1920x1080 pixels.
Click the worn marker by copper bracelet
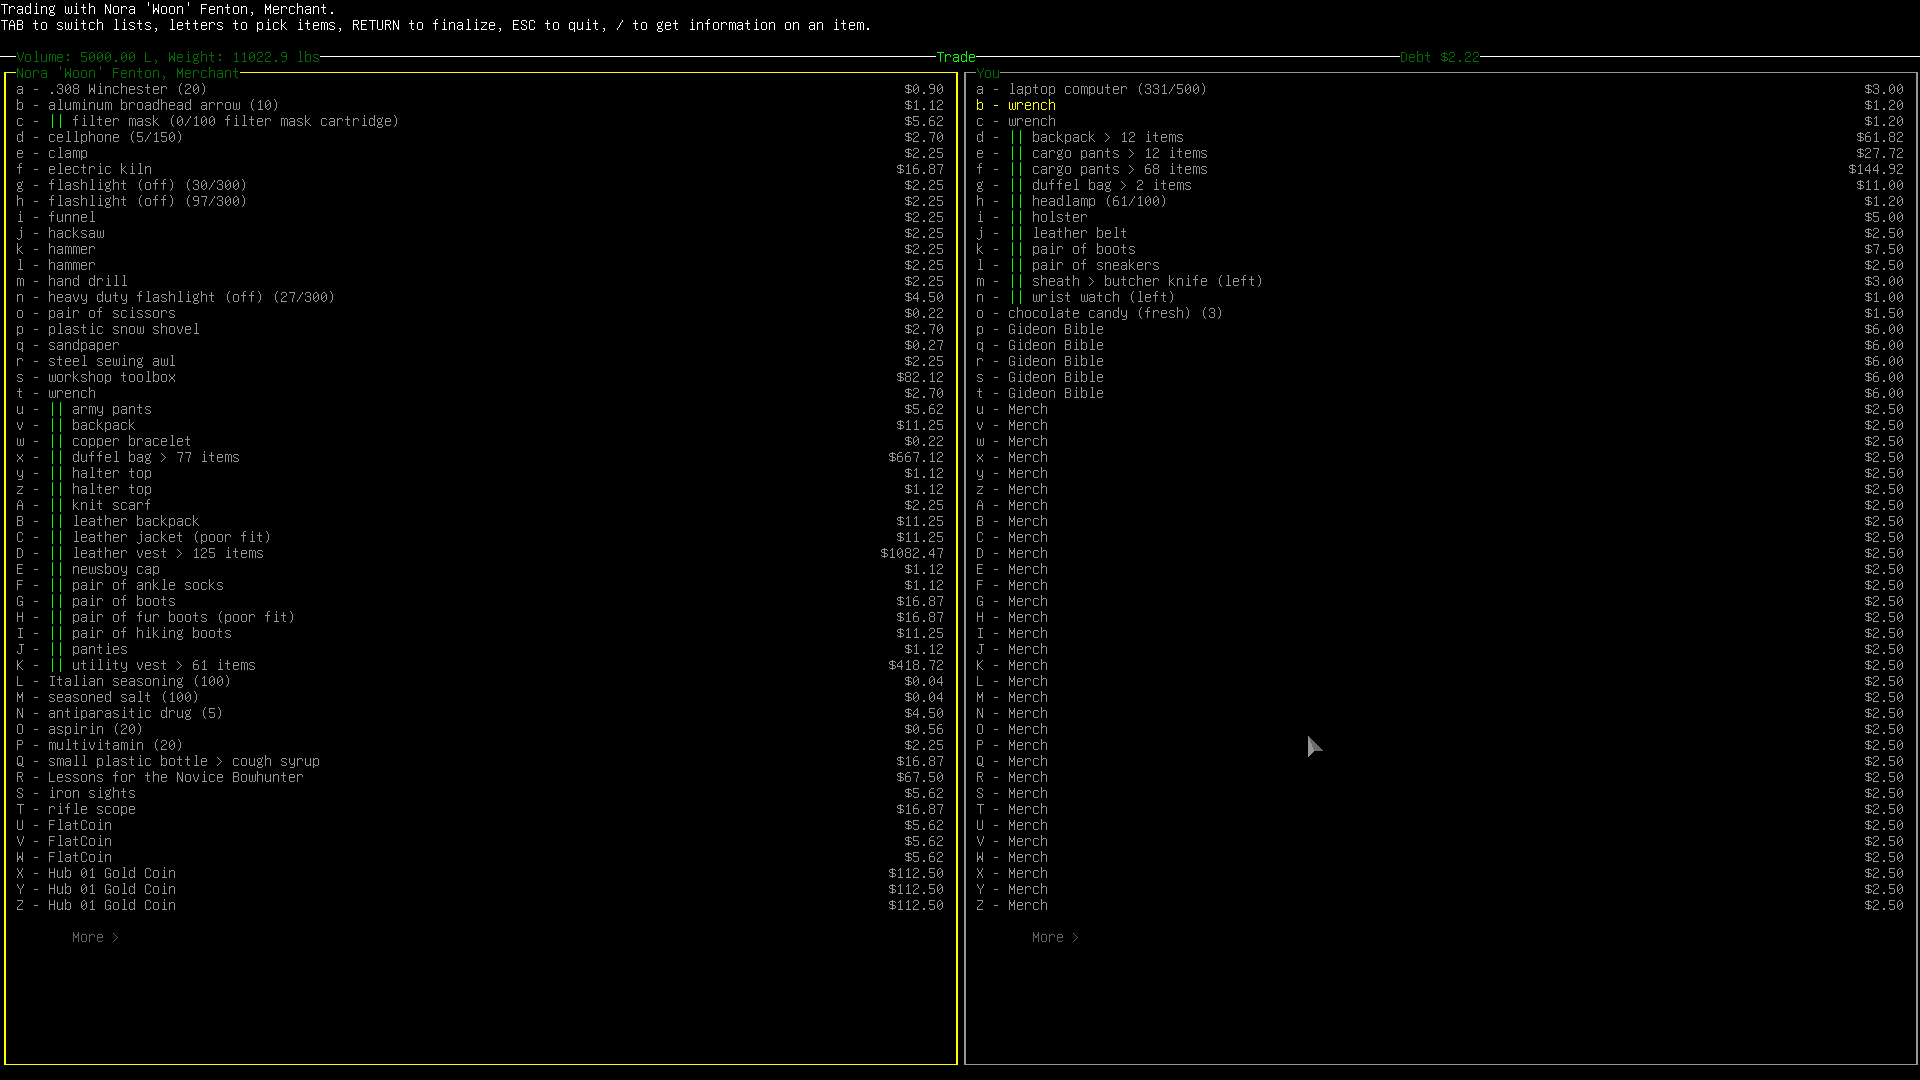pos(56,441)
